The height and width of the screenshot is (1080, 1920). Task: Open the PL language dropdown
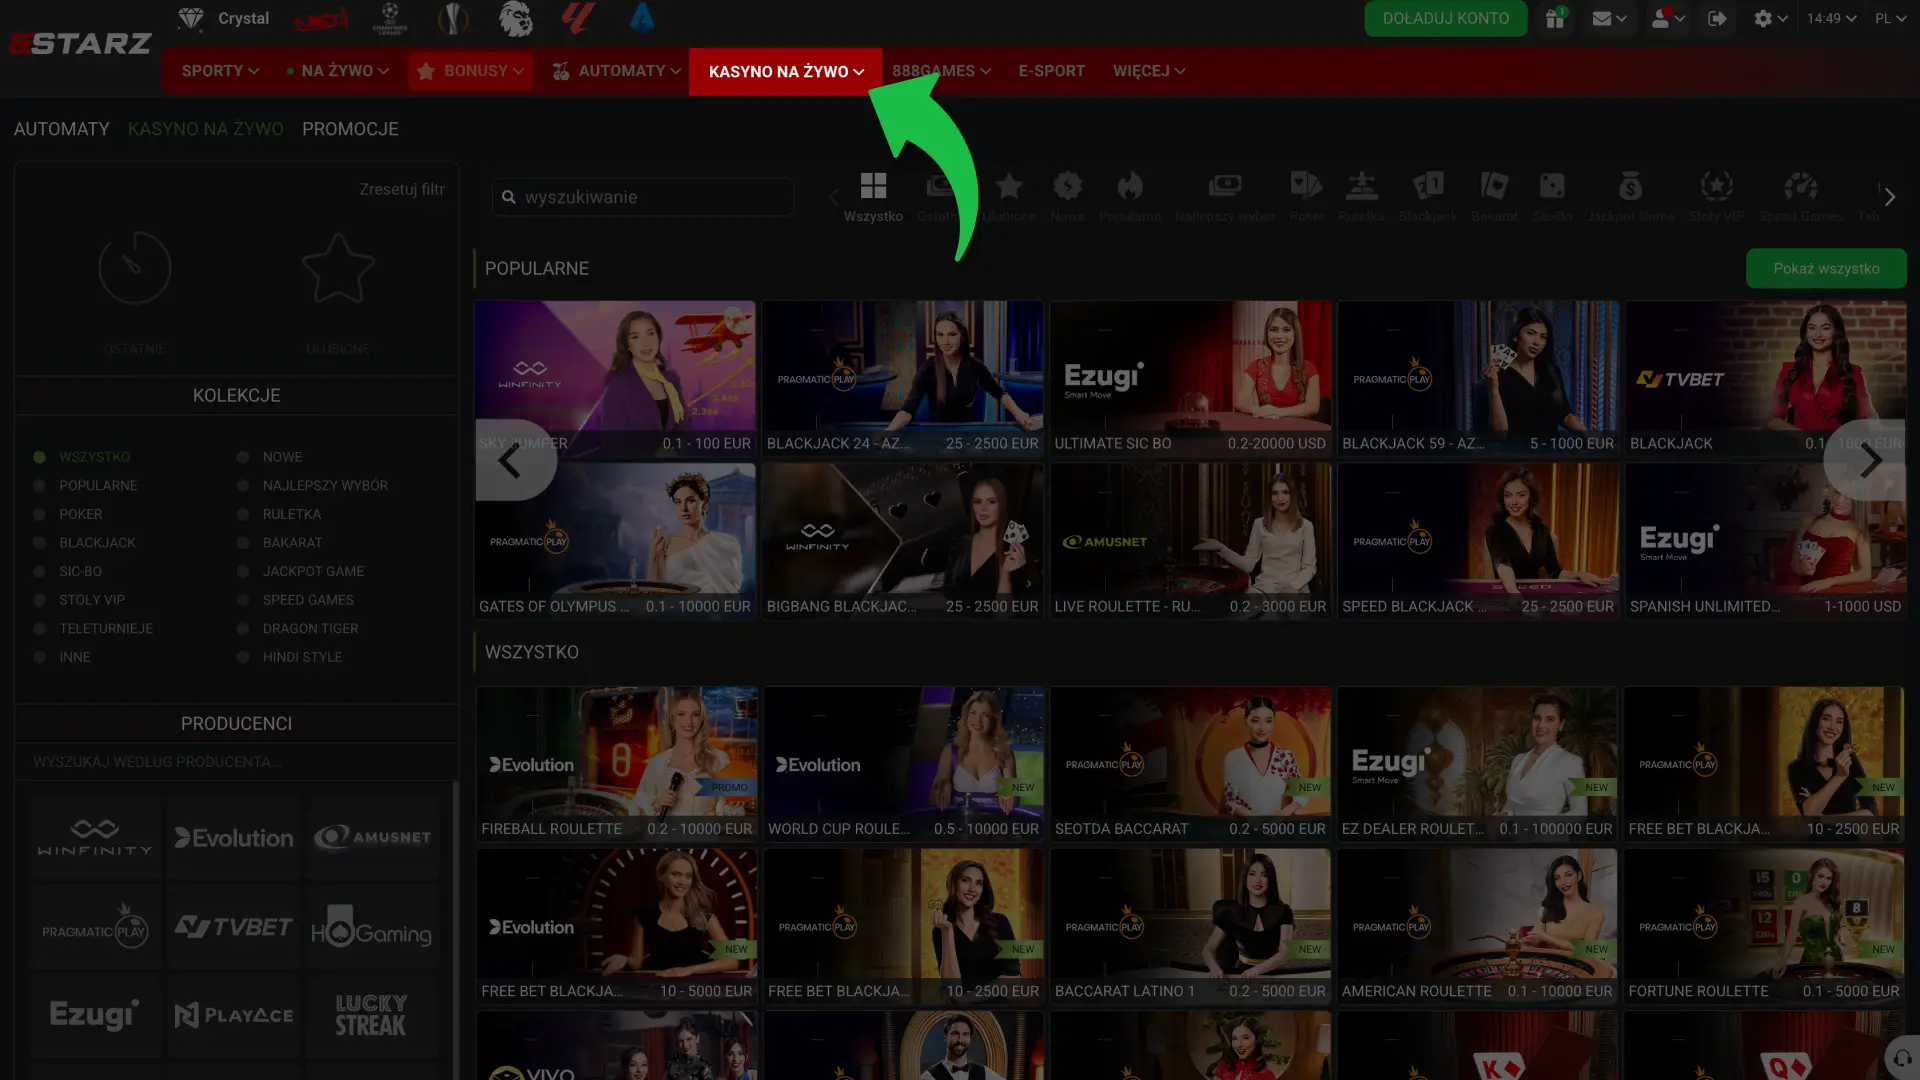tap(1890, 18)
